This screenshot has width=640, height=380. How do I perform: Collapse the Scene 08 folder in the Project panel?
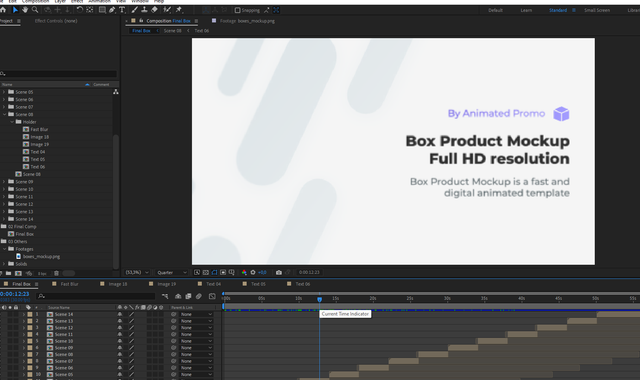(4, 114)
